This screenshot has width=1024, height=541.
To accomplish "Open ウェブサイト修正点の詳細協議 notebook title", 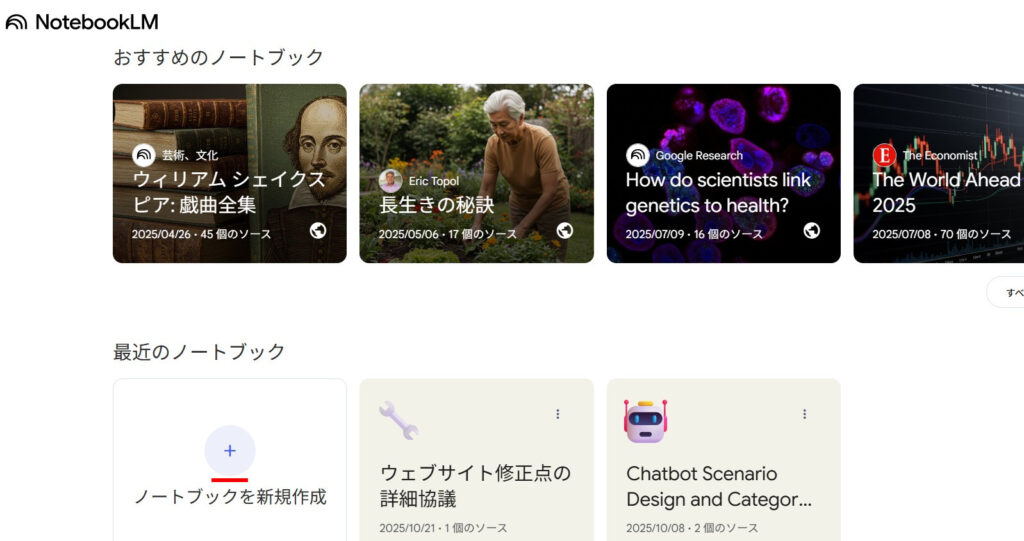I will 475,485.
